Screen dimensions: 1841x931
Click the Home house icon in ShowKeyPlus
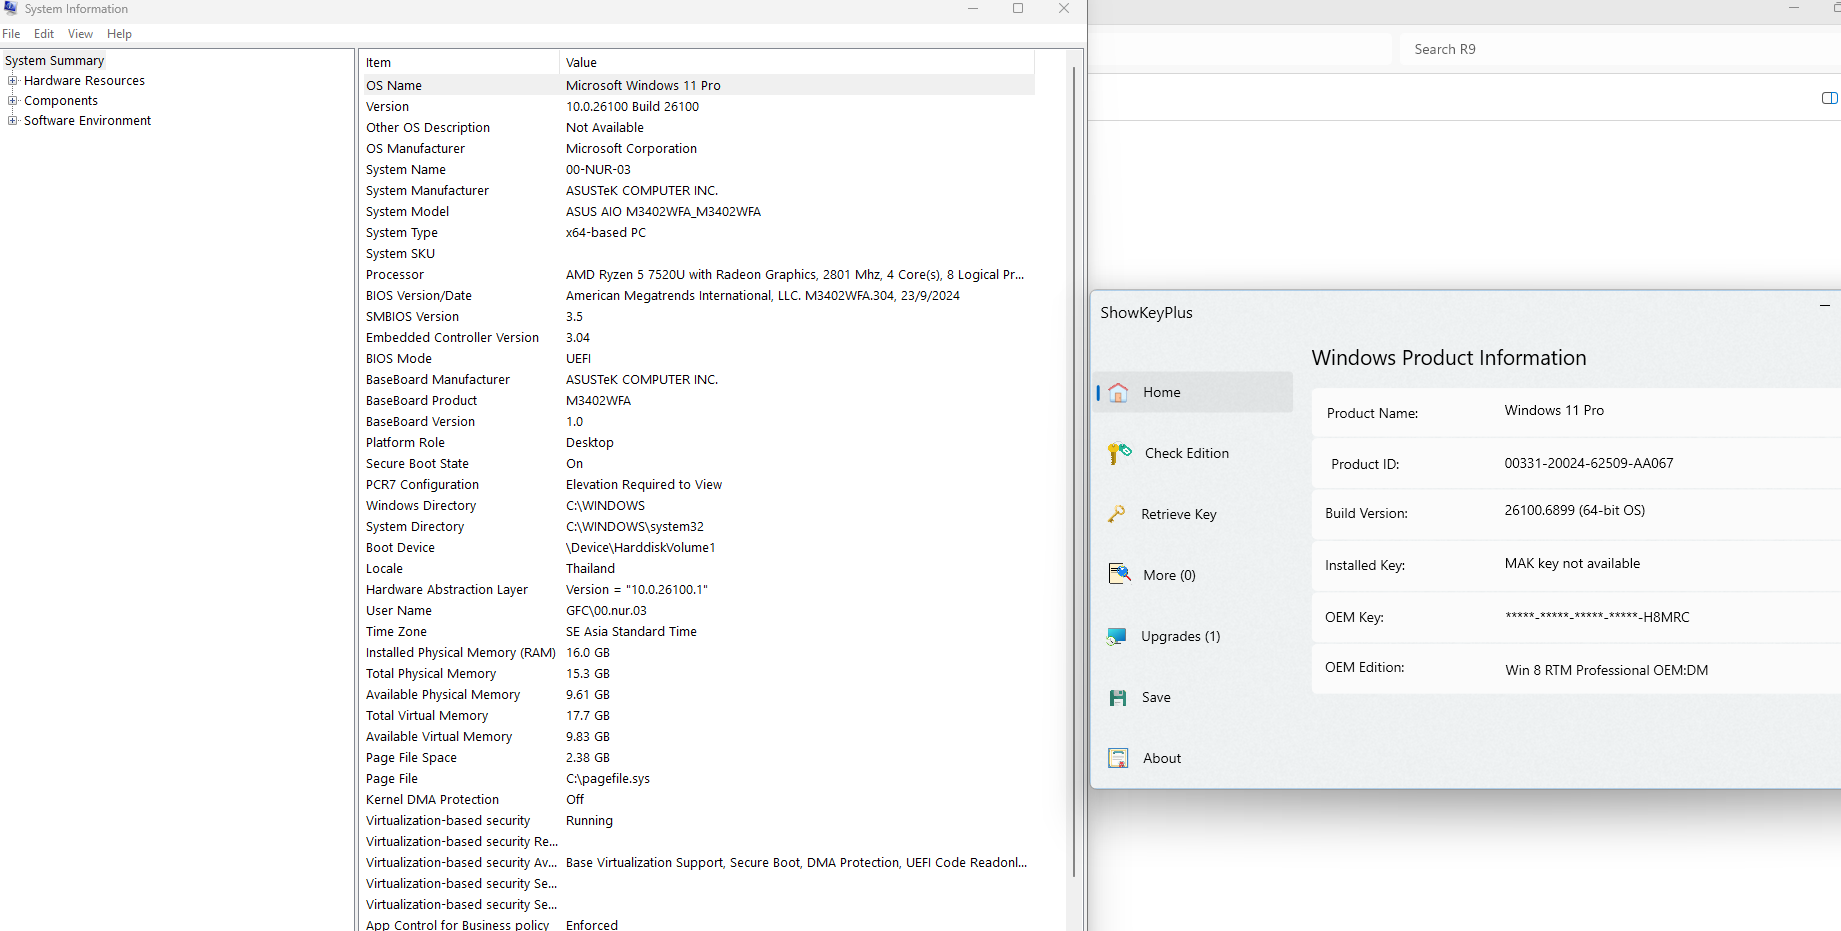1118,393
